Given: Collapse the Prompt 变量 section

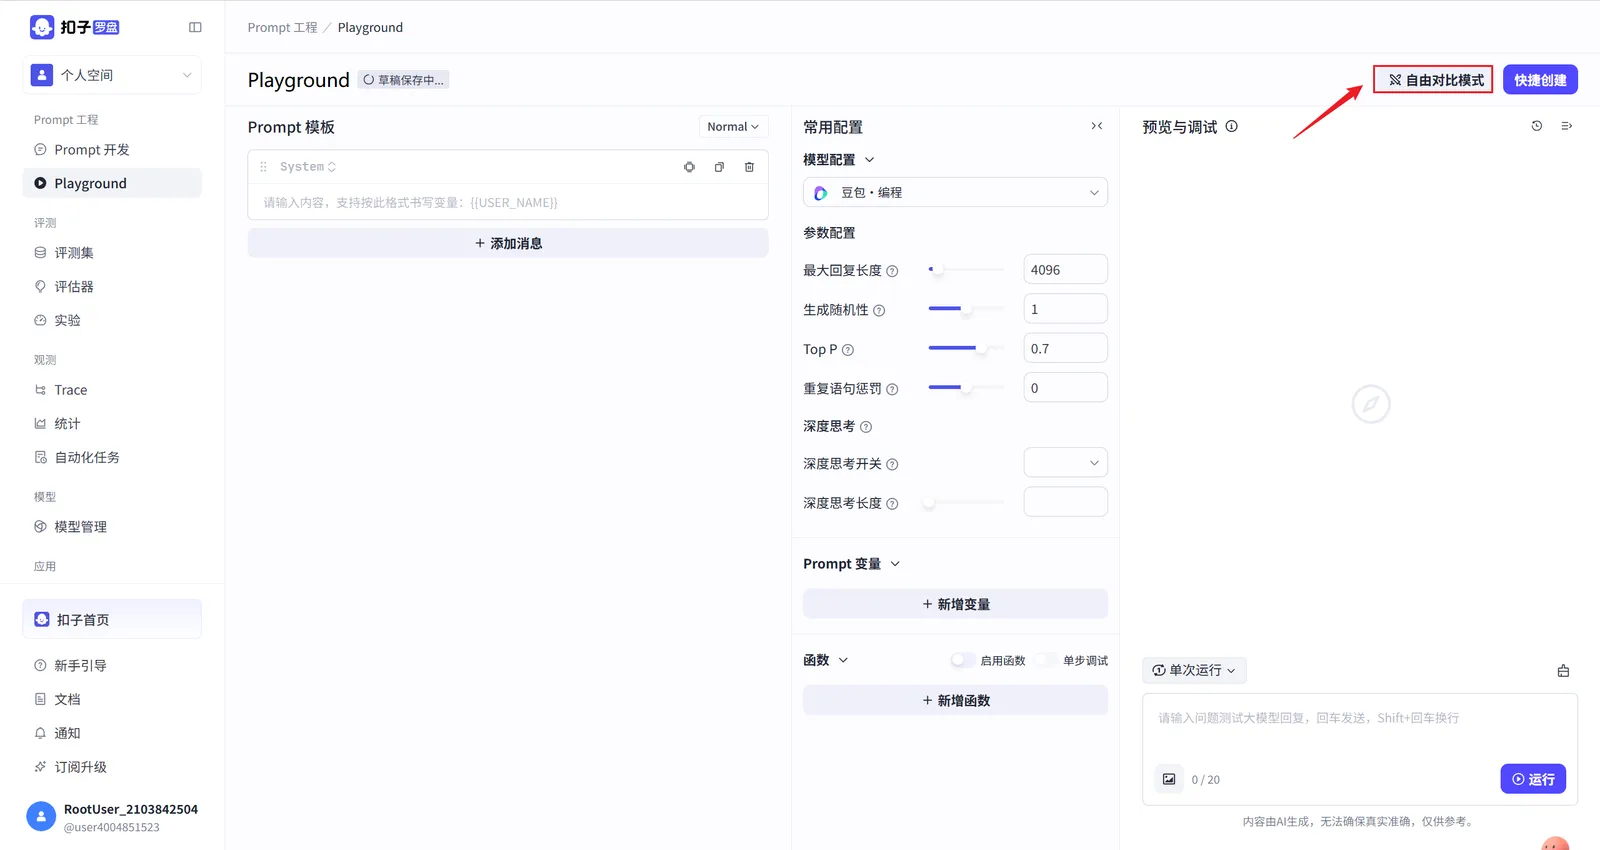Looking at the screenshot, I should coord(895,564).
